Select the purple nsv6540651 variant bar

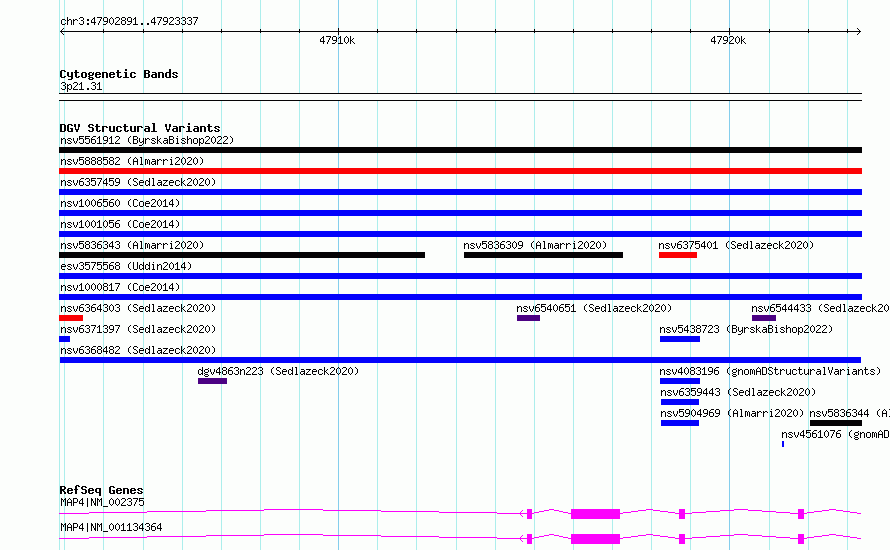[x=528, y=318]
